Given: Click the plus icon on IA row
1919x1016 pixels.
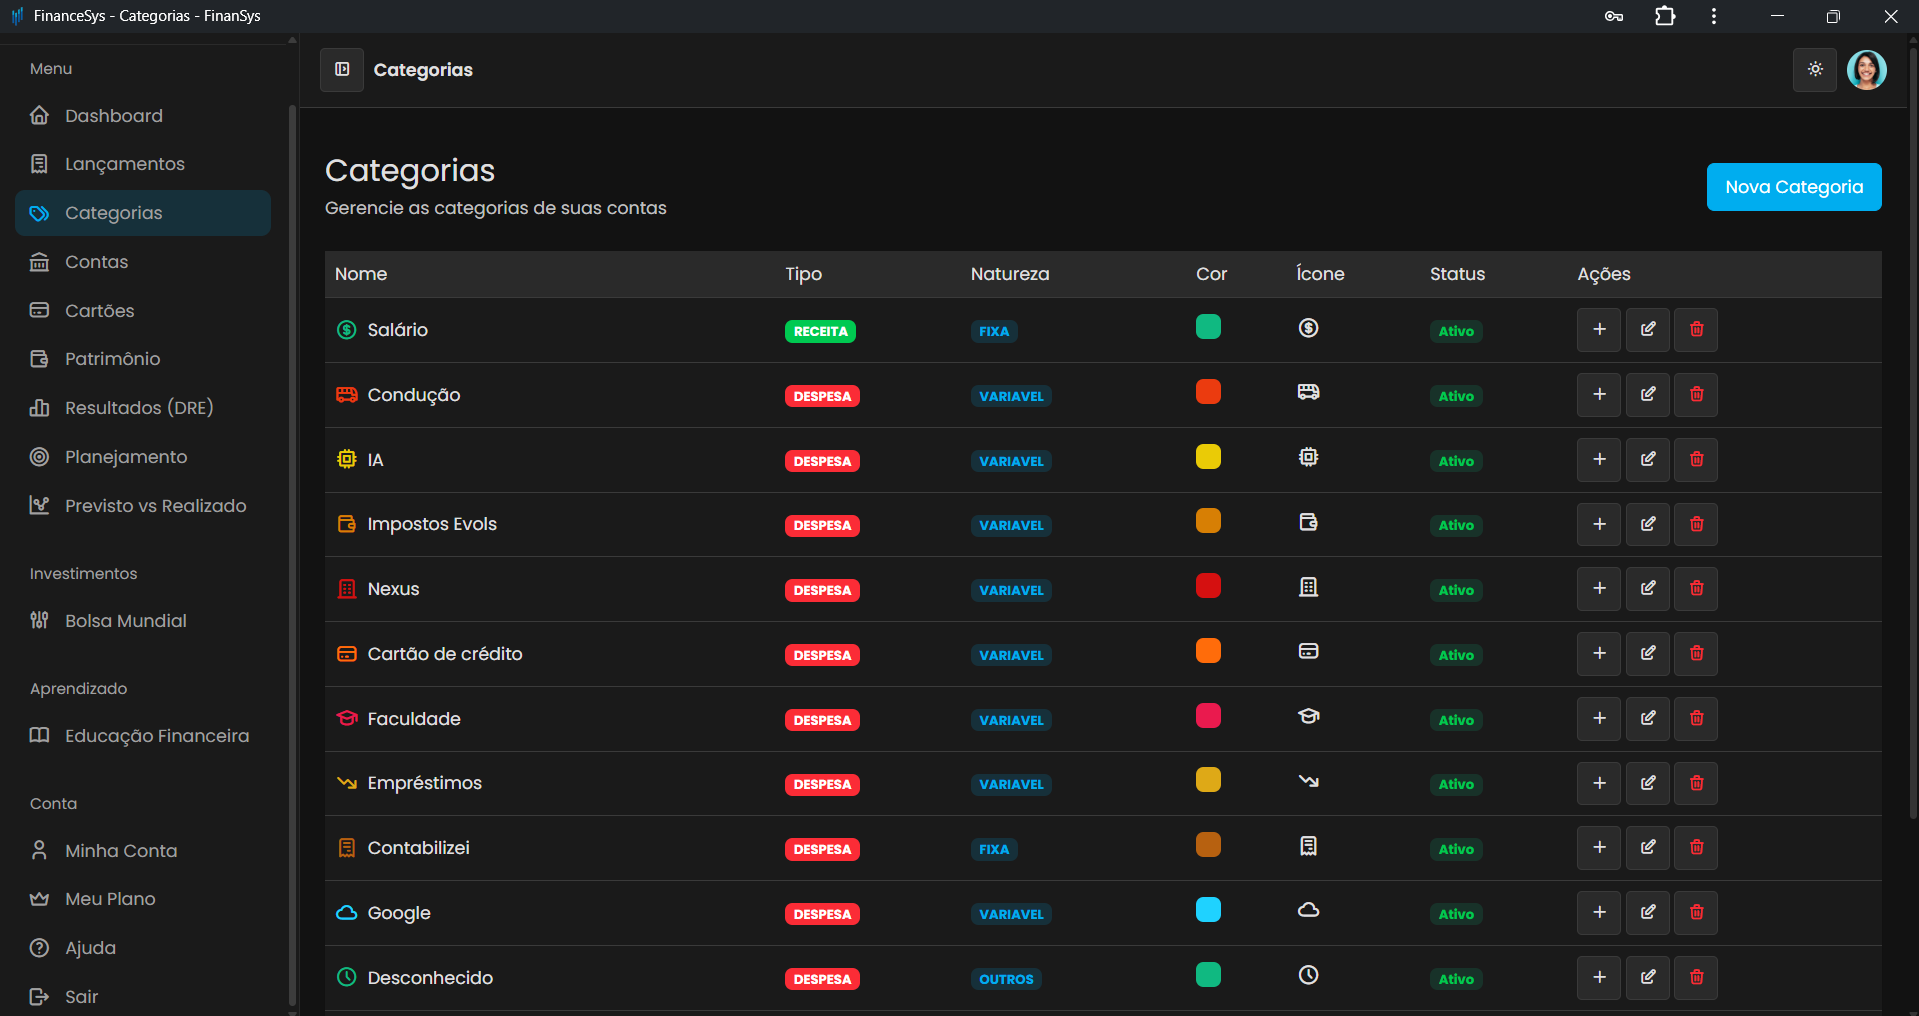Looking at the screenshot, I should (x=1599, y=460).
